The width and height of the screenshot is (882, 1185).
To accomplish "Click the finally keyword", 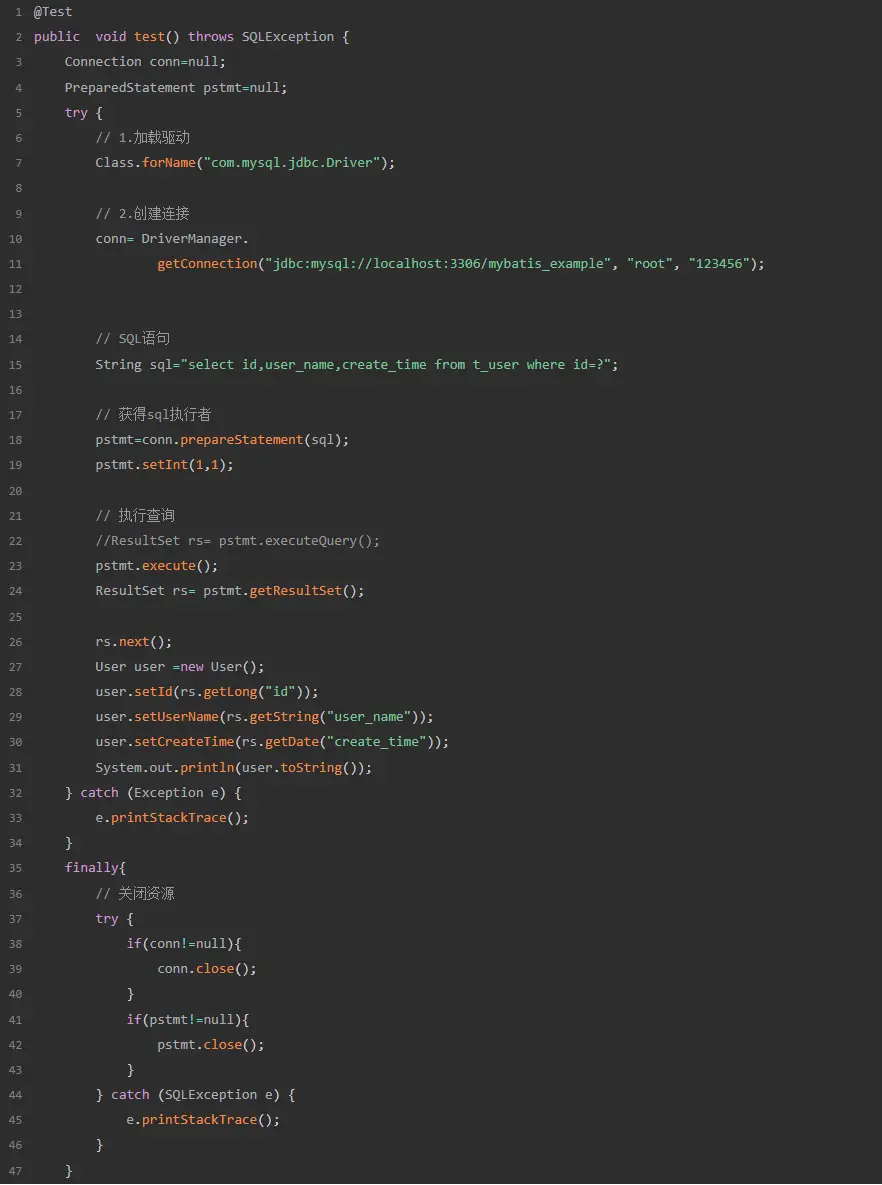I will (x=92, y=868).
